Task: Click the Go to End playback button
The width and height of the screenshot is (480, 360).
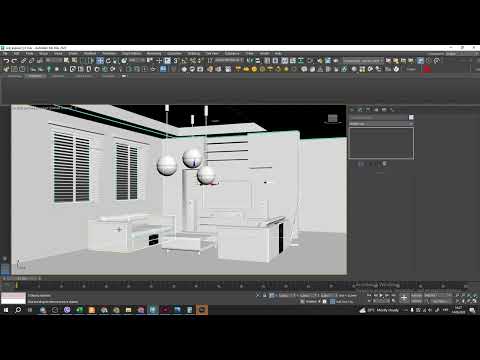Action: [393, 295]
